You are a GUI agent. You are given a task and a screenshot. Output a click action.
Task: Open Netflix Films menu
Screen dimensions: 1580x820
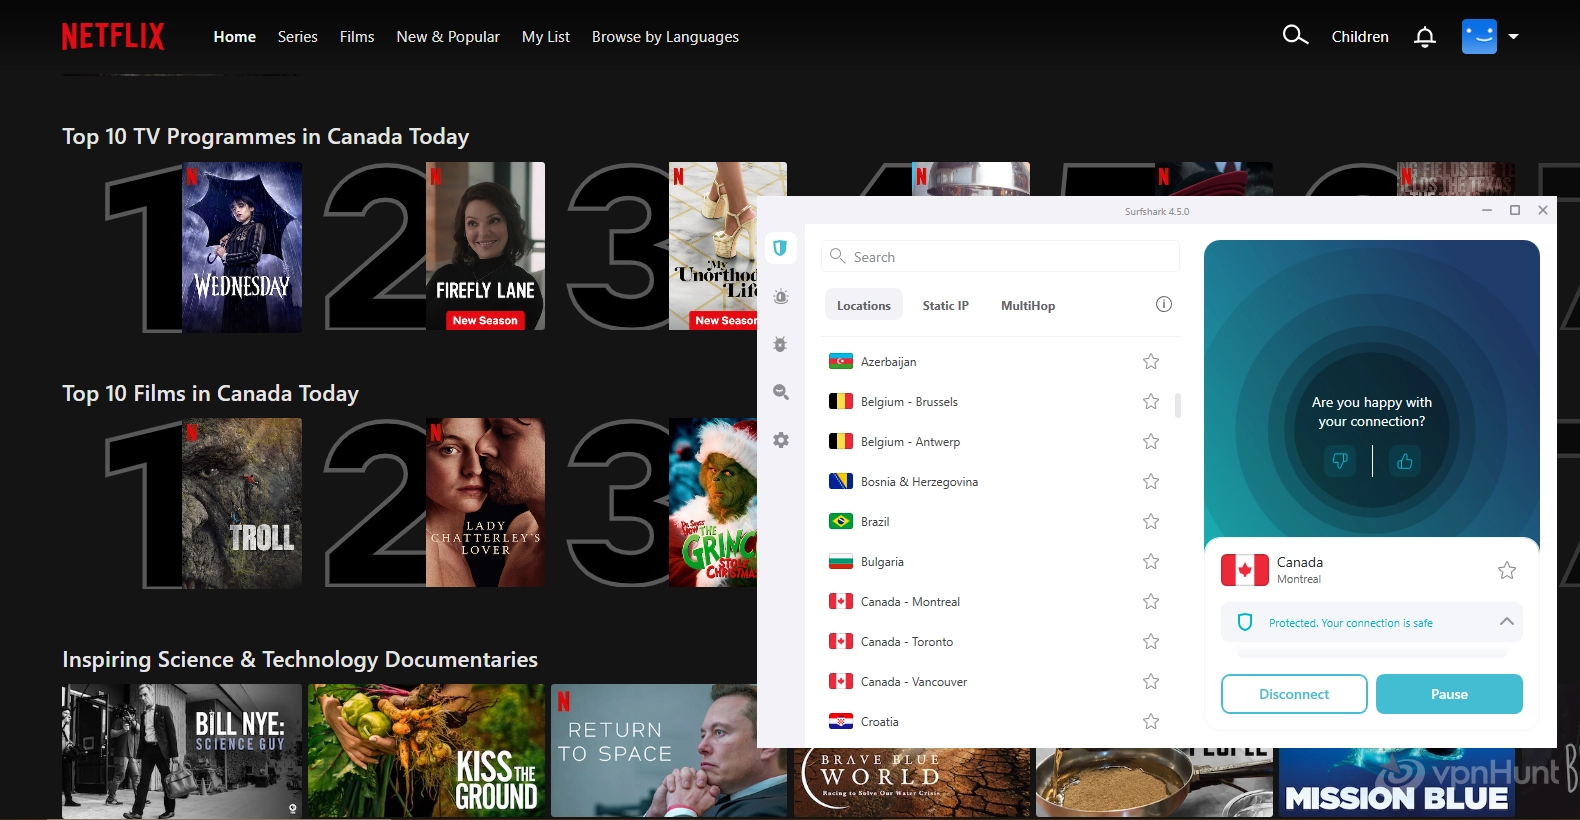click(357, 37)
